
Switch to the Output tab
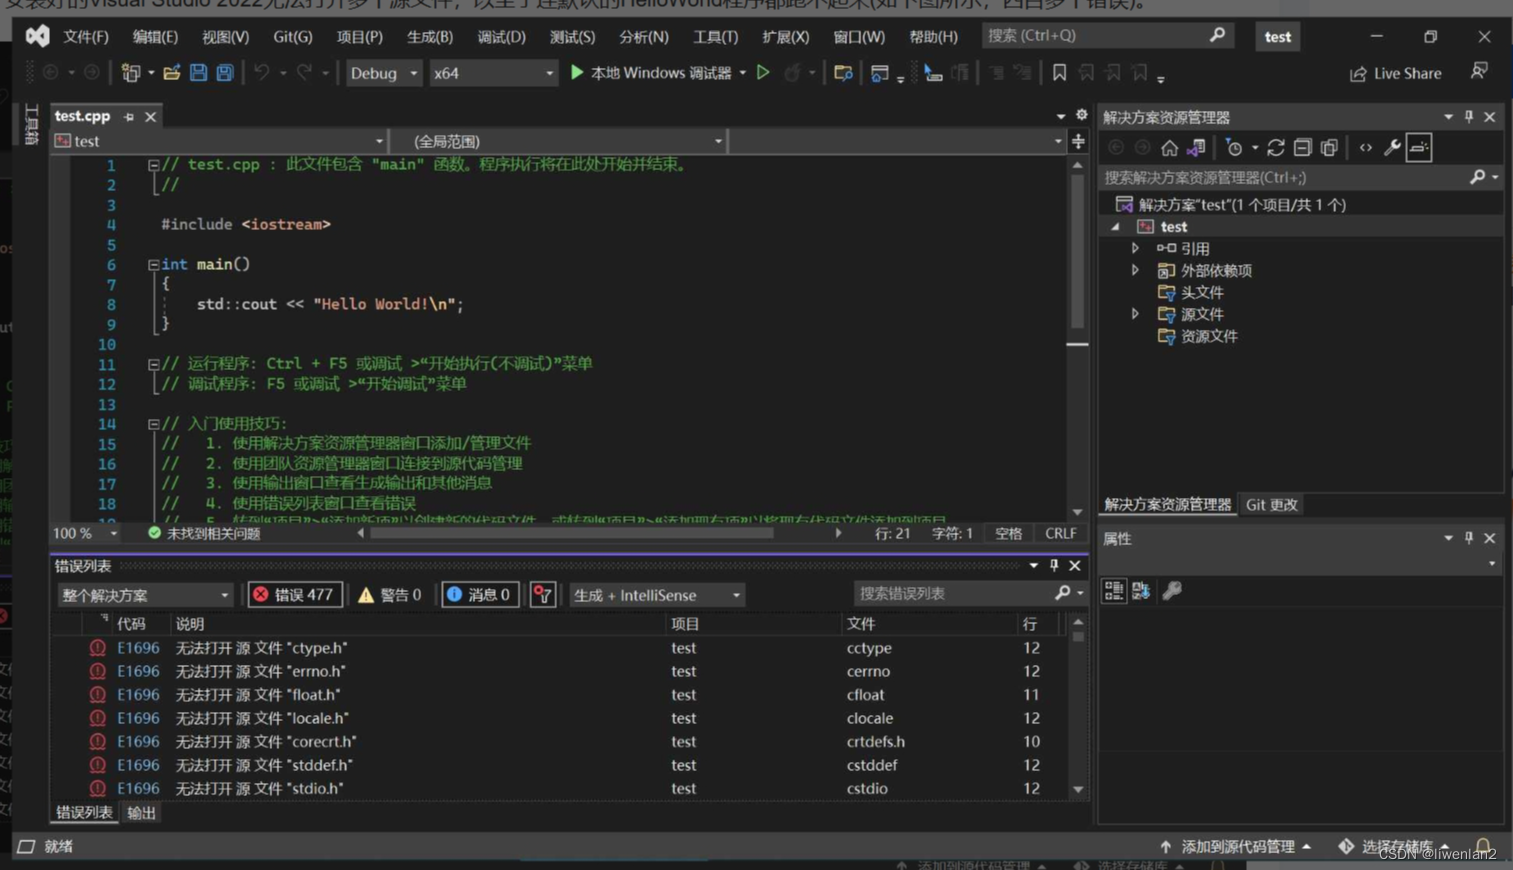(142, 813)
